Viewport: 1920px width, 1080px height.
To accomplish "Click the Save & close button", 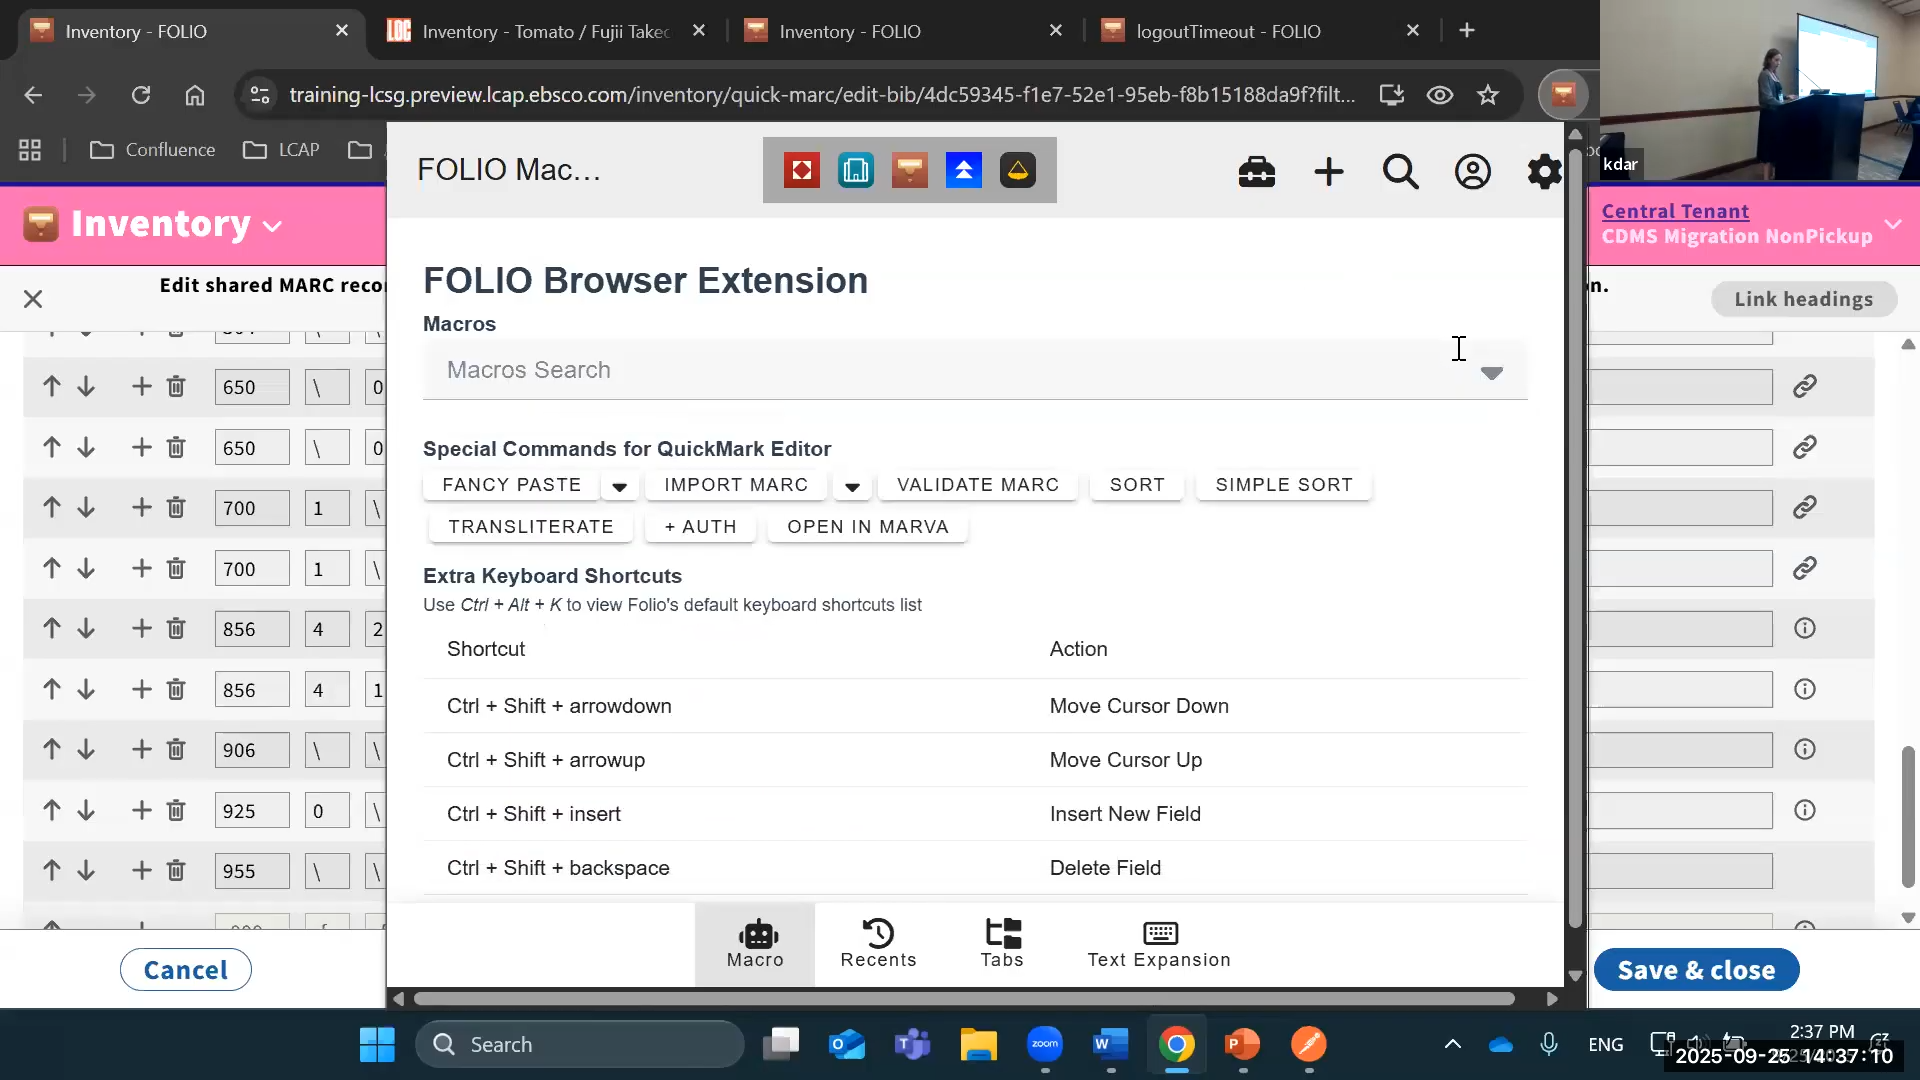I will point(1696,970).
